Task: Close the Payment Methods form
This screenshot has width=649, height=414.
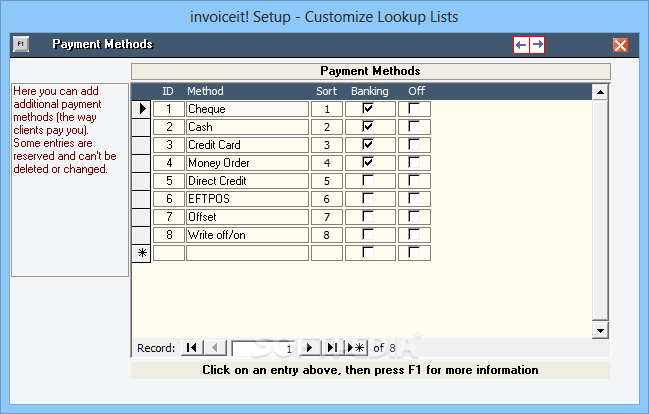Action: point(620,45)
